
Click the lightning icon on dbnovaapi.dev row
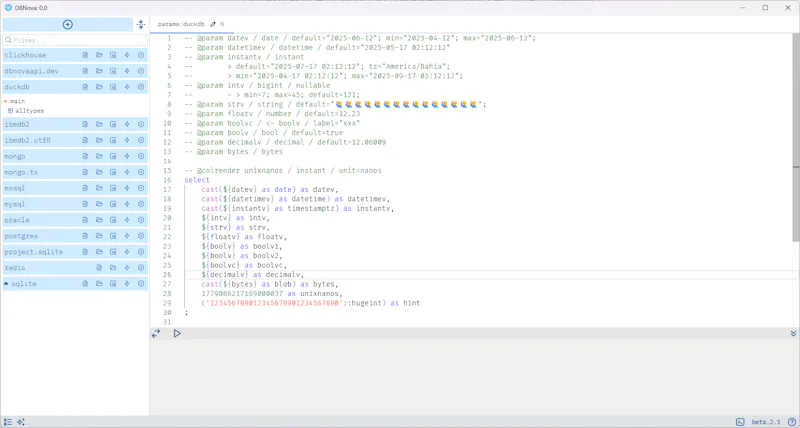(x=127, y=71)
